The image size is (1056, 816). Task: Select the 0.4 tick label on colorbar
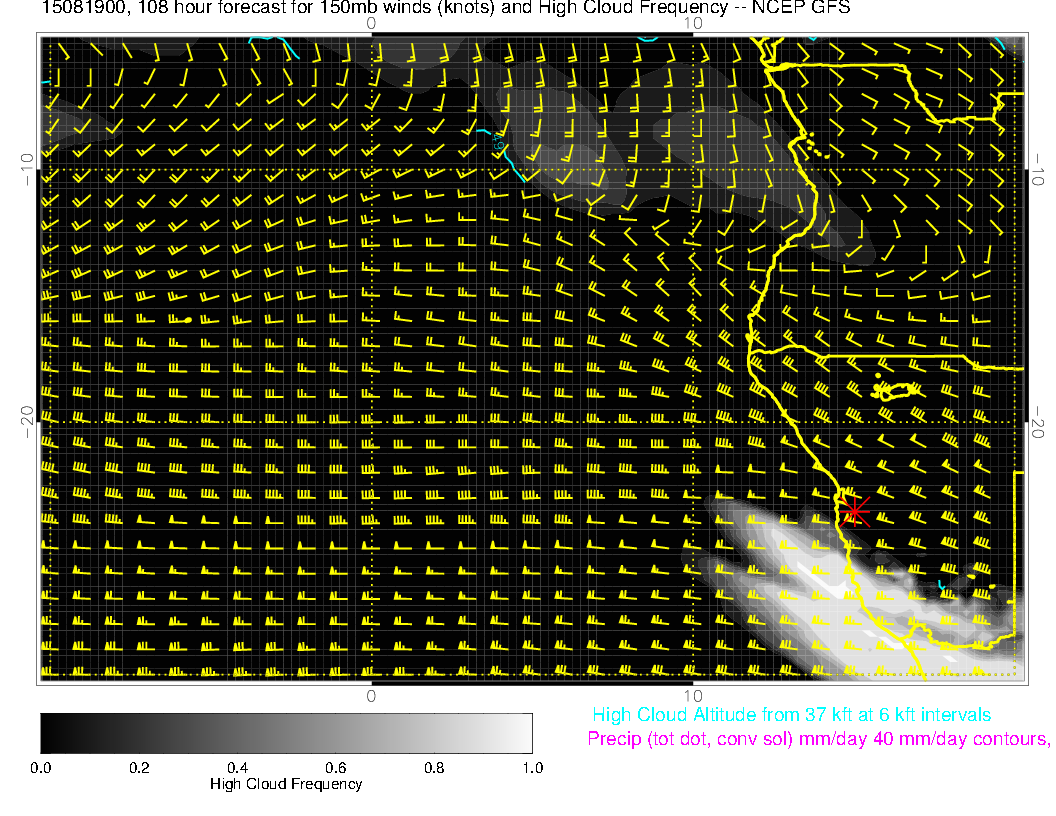point(237,768)
